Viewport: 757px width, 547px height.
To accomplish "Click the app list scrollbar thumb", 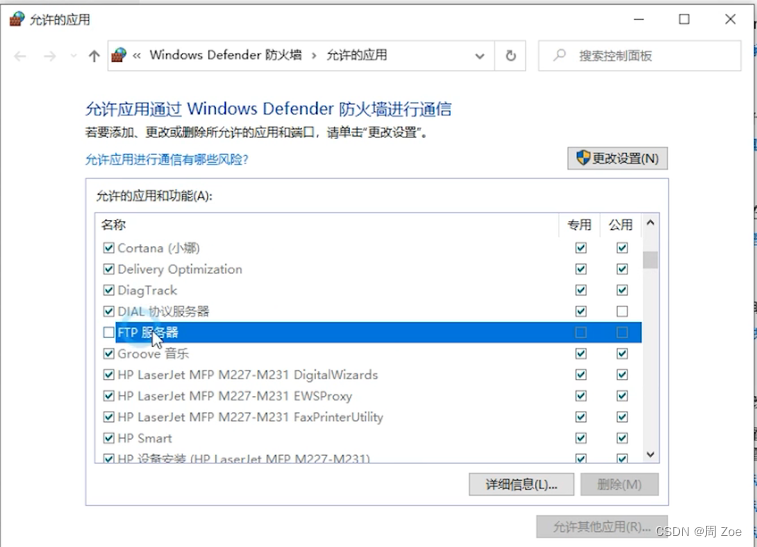I will tap(650, 260).
